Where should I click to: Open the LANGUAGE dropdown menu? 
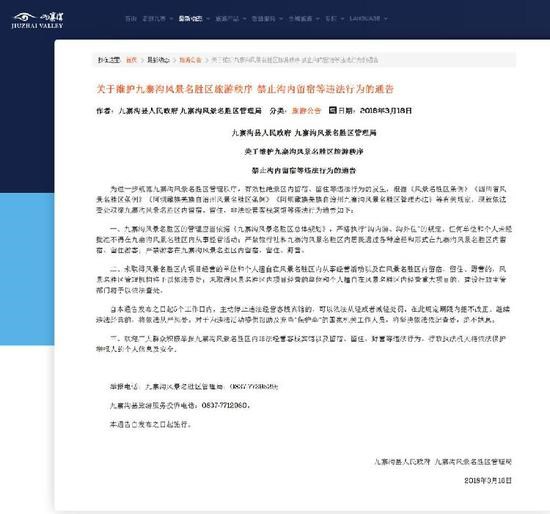click(x=368, y=19)
